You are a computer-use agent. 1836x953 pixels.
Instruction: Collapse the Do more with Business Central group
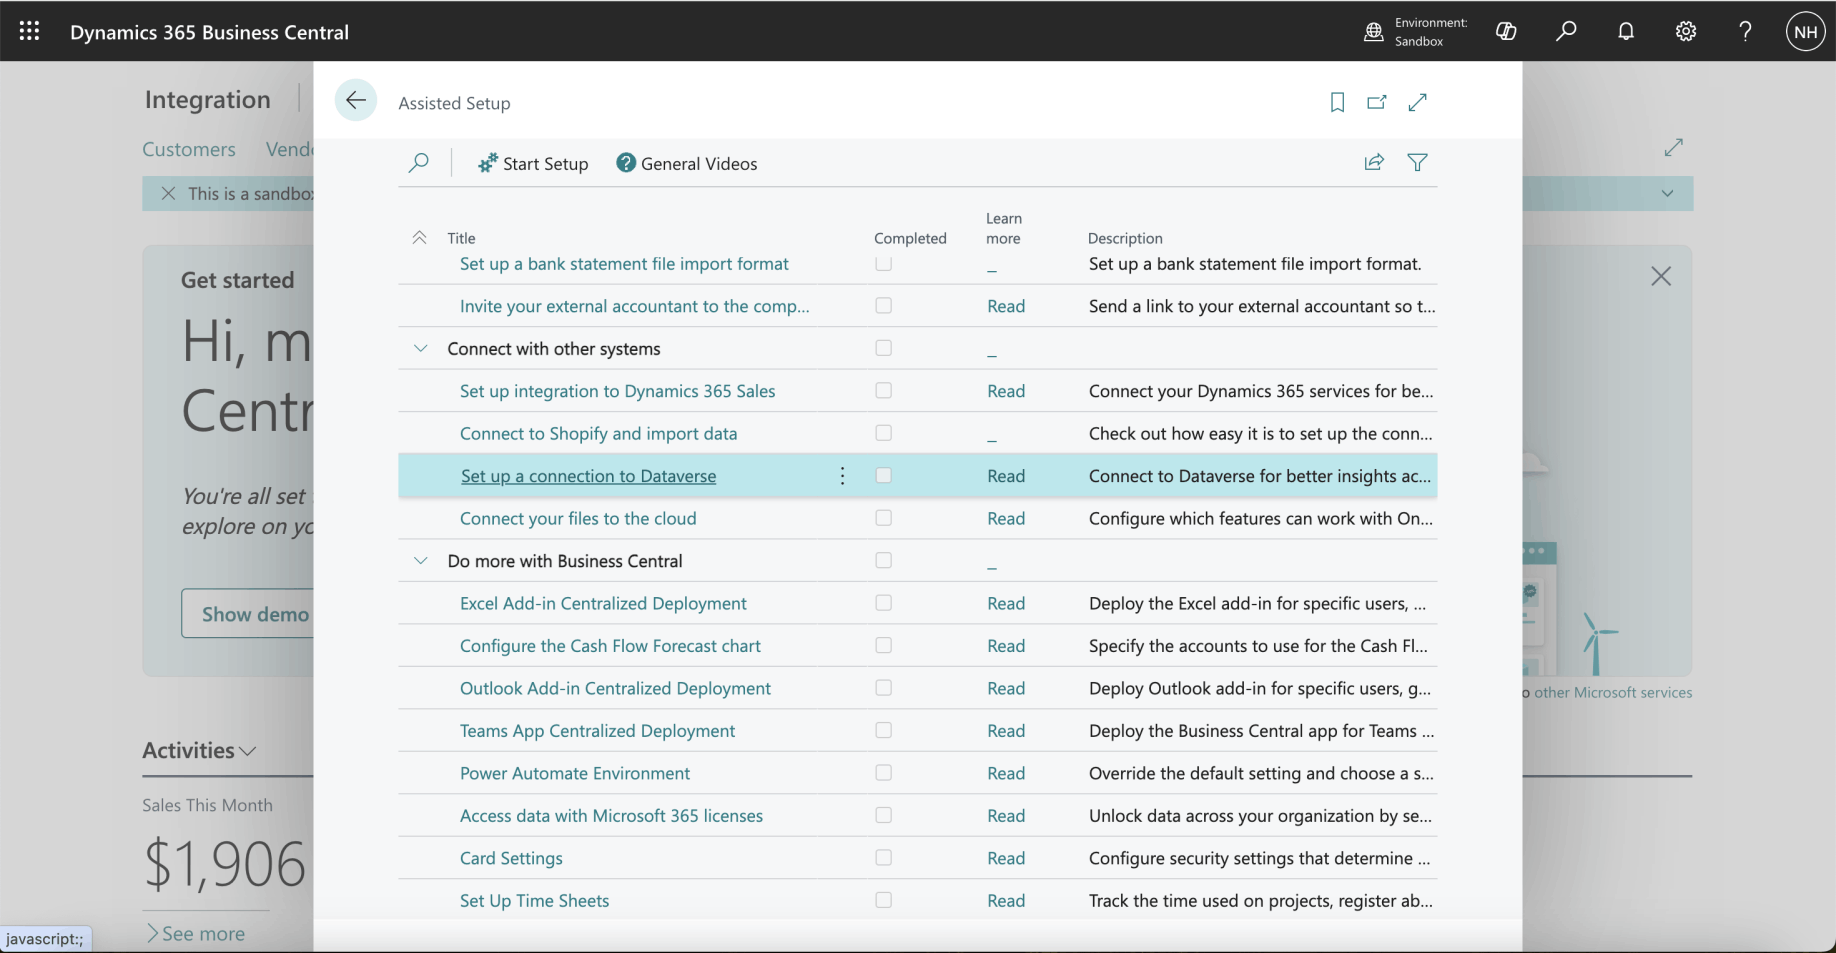click(x=421, y=561)
